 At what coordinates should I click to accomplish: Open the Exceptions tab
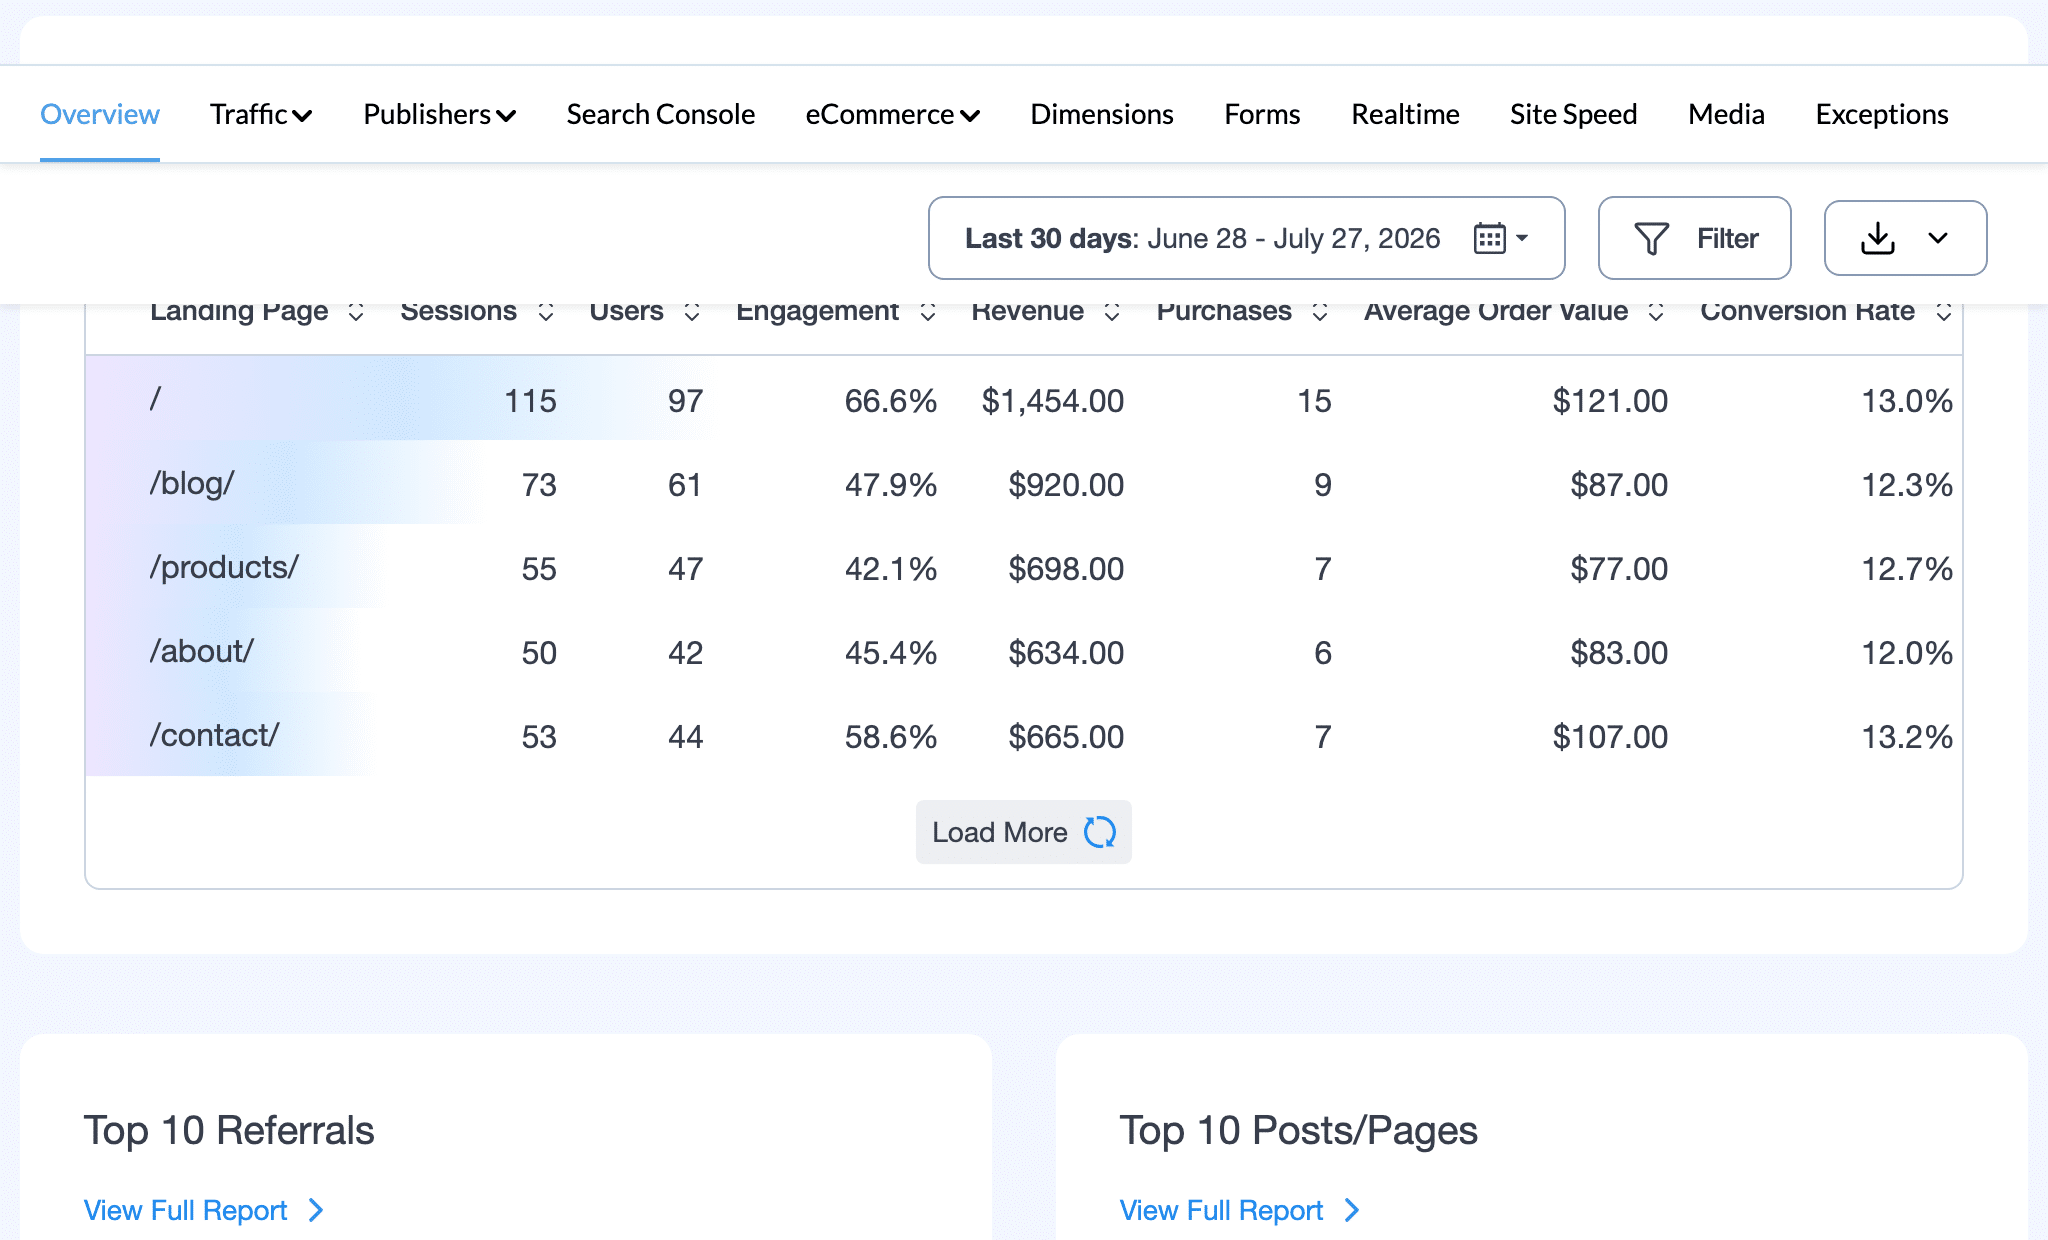(x=1882, y=114)
